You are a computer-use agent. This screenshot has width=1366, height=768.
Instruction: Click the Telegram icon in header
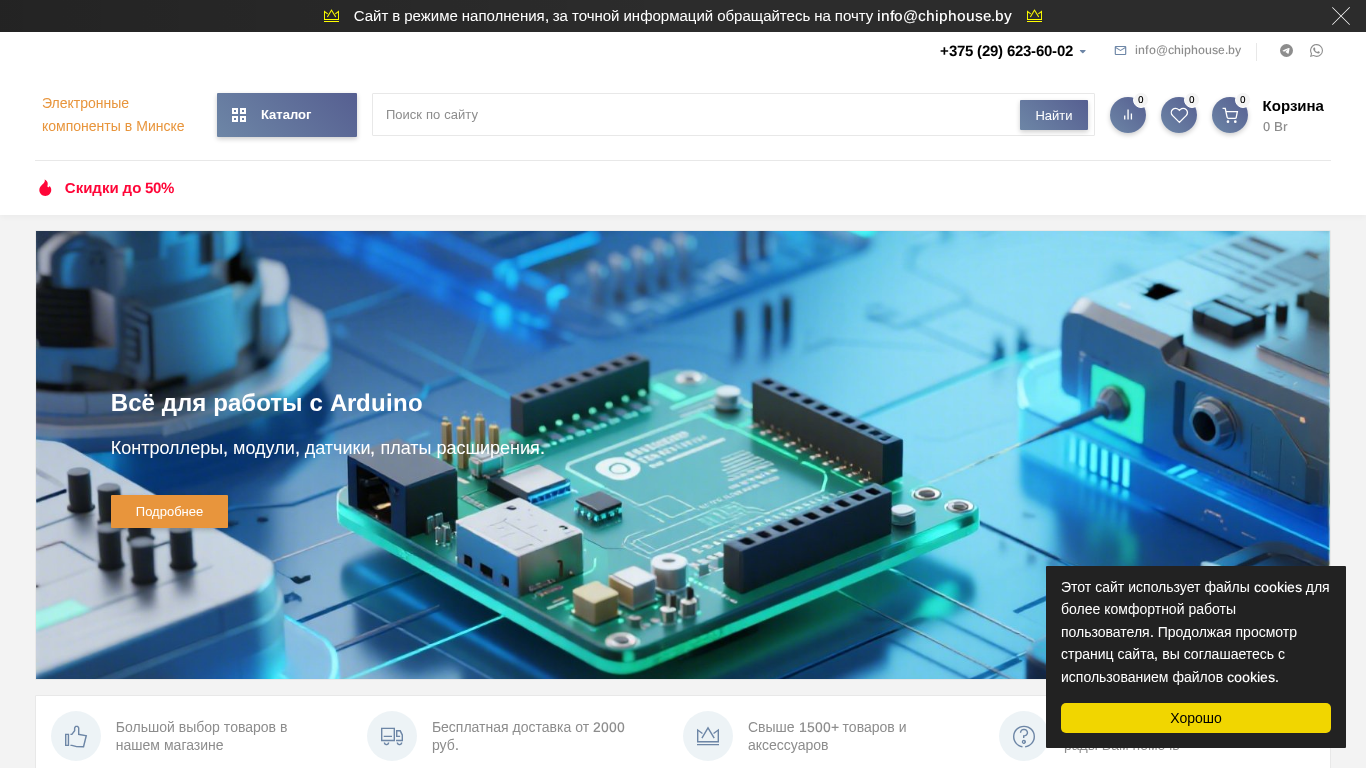point(1287,51)
